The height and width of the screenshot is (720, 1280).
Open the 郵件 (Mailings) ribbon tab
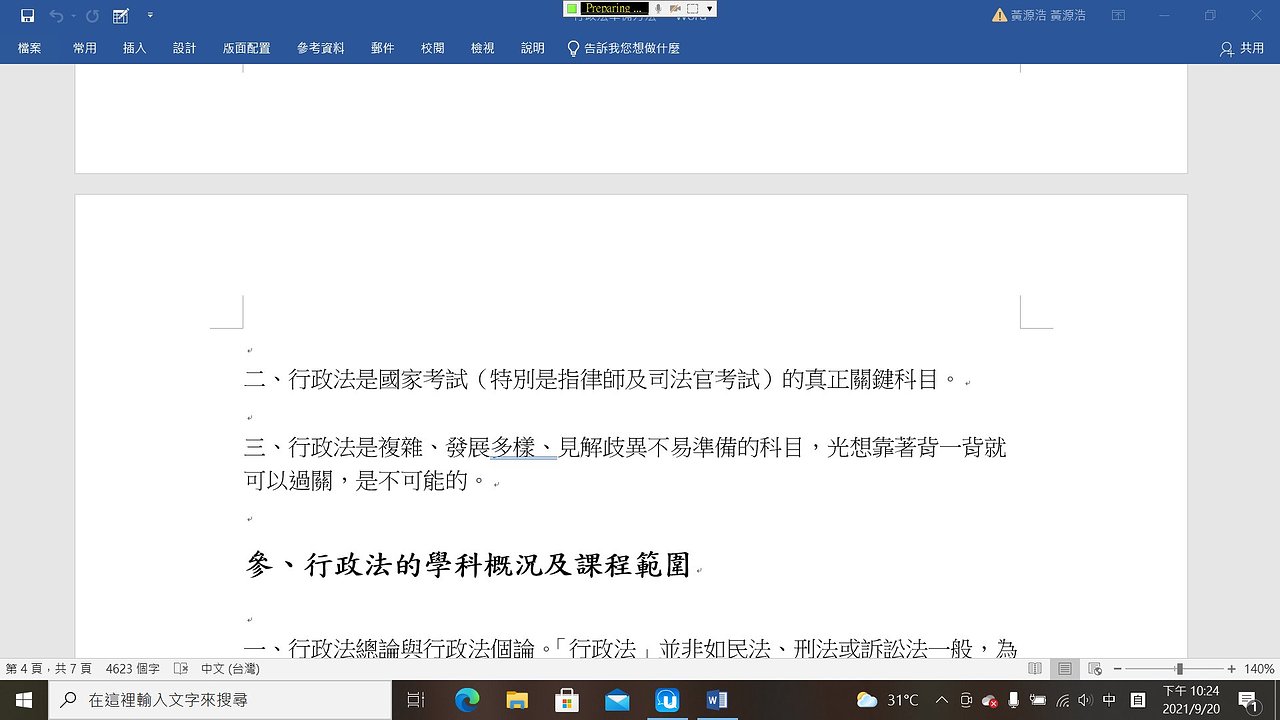(383, 48)
